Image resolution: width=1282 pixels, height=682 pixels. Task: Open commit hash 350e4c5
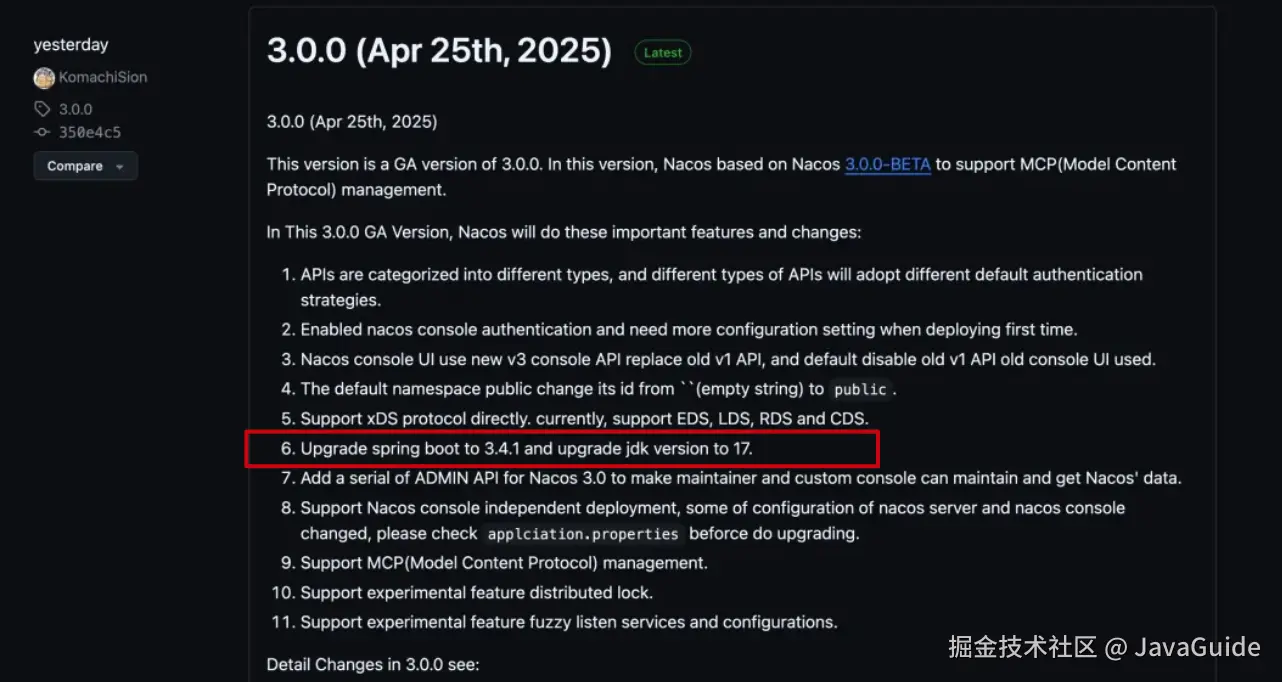click(x=89, y=132)
